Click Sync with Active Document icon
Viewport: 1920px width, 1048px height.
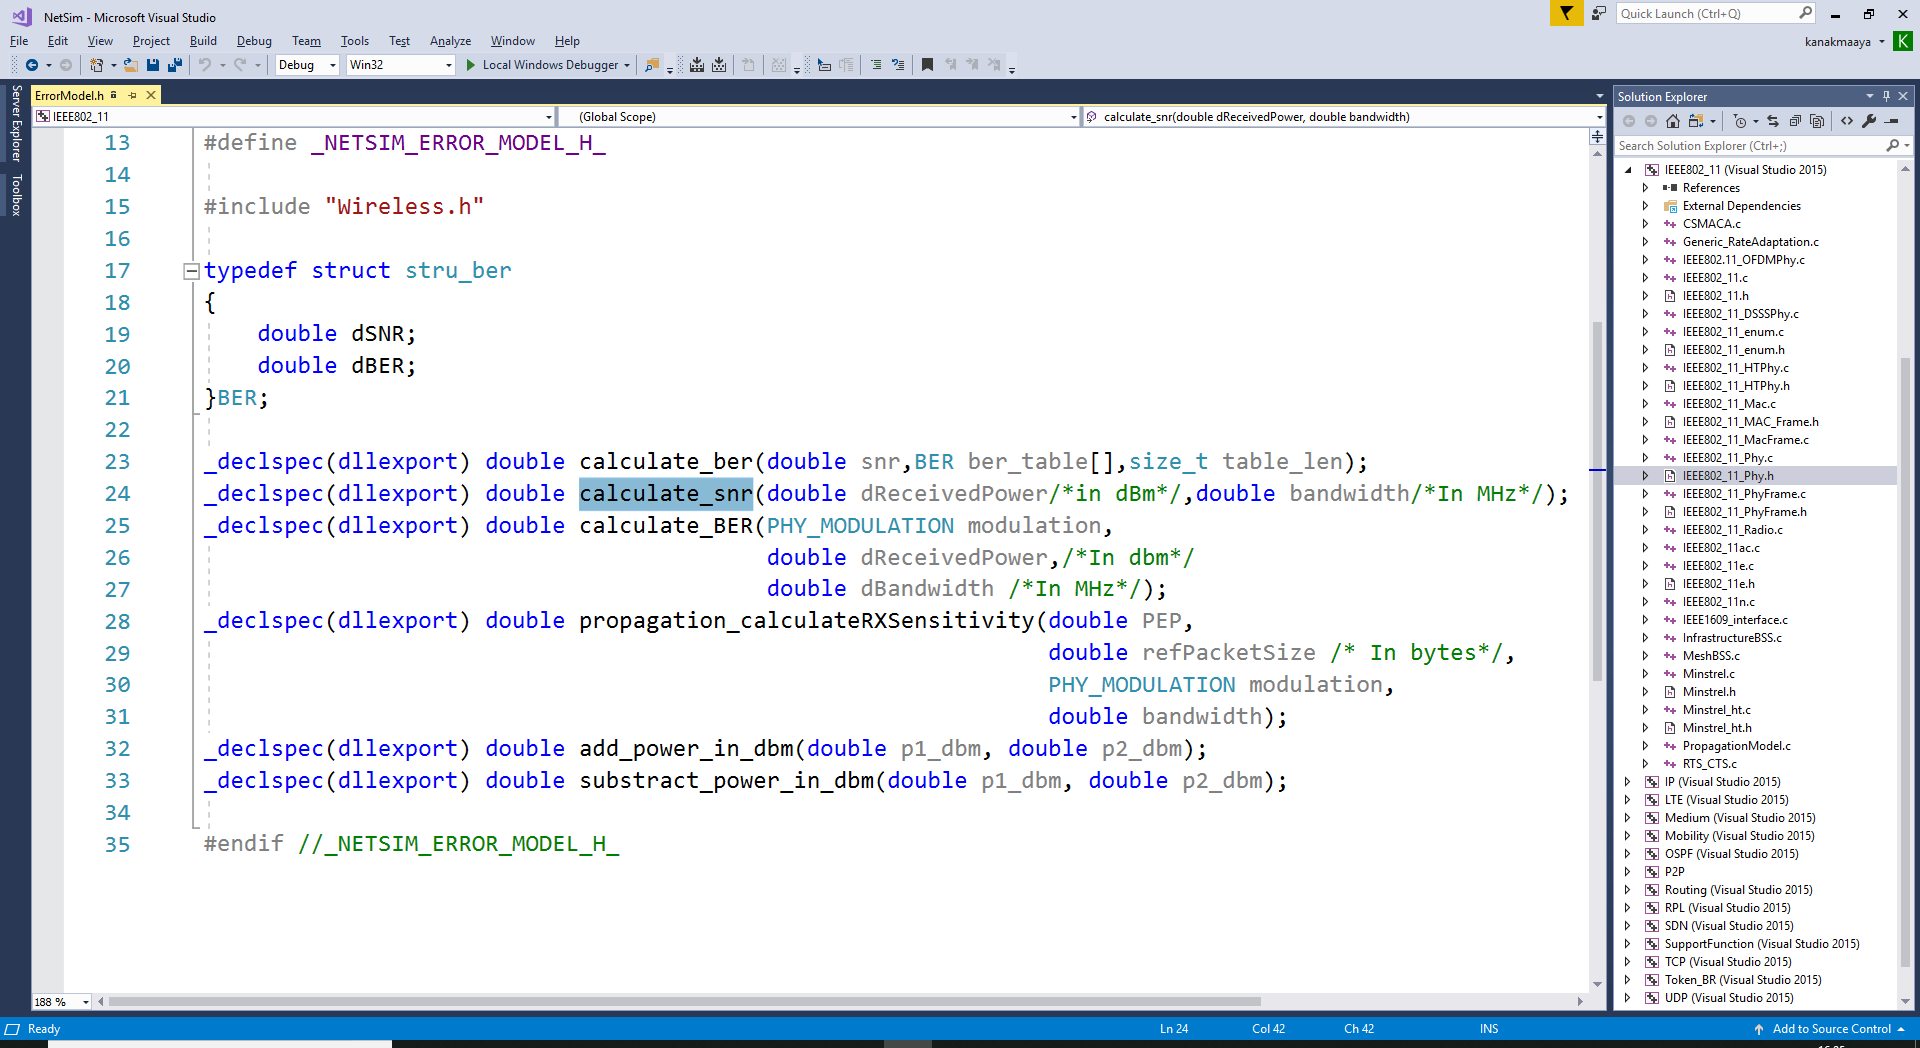click(x=1773, y=121)
